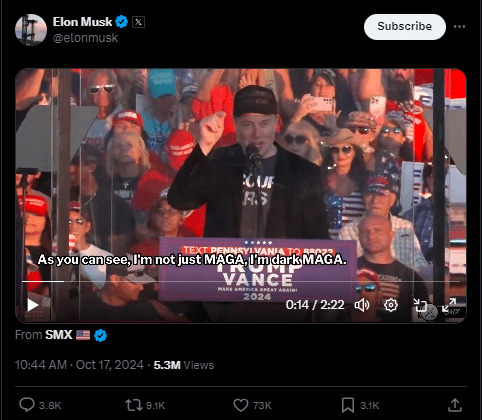Mute the video with speaker icon
The width and height of the screenshot is (482, 420).
point(362,305)
